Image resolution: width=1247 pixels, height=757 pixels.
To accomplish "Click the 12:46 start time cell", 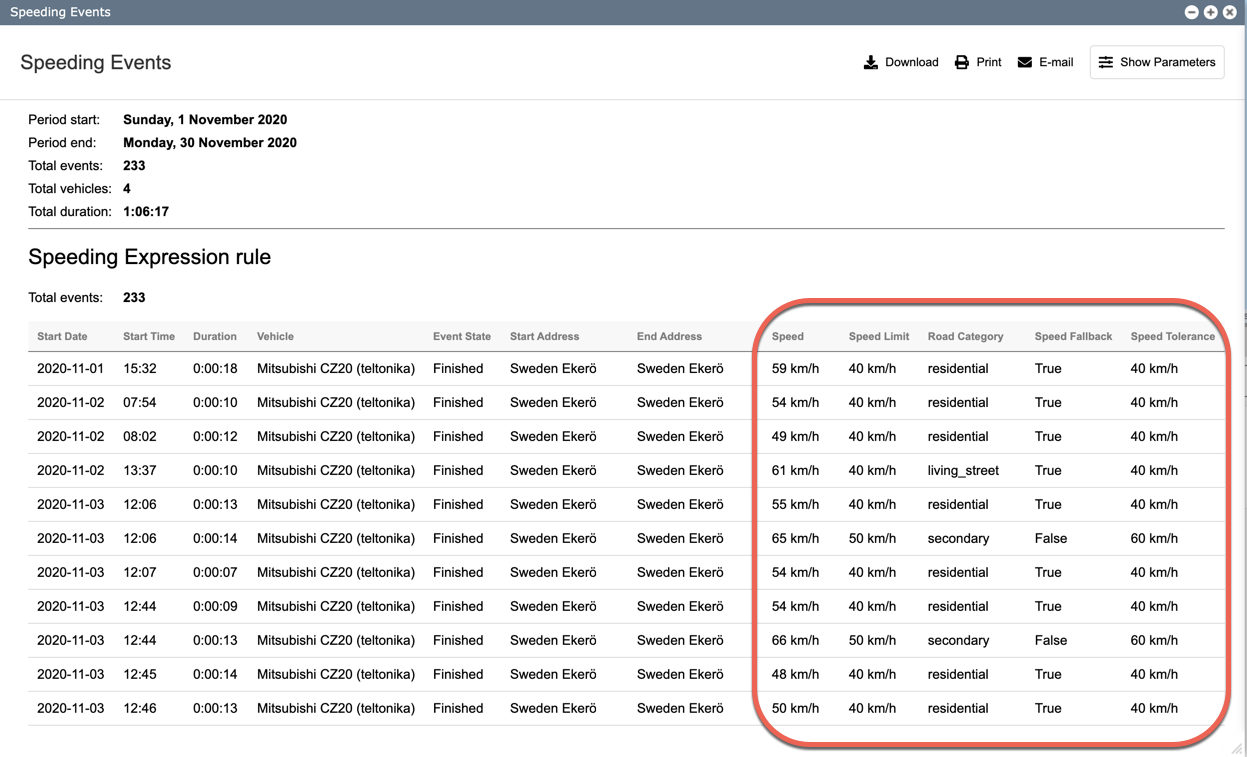I will pyautogui.click(x=140, y=709).
